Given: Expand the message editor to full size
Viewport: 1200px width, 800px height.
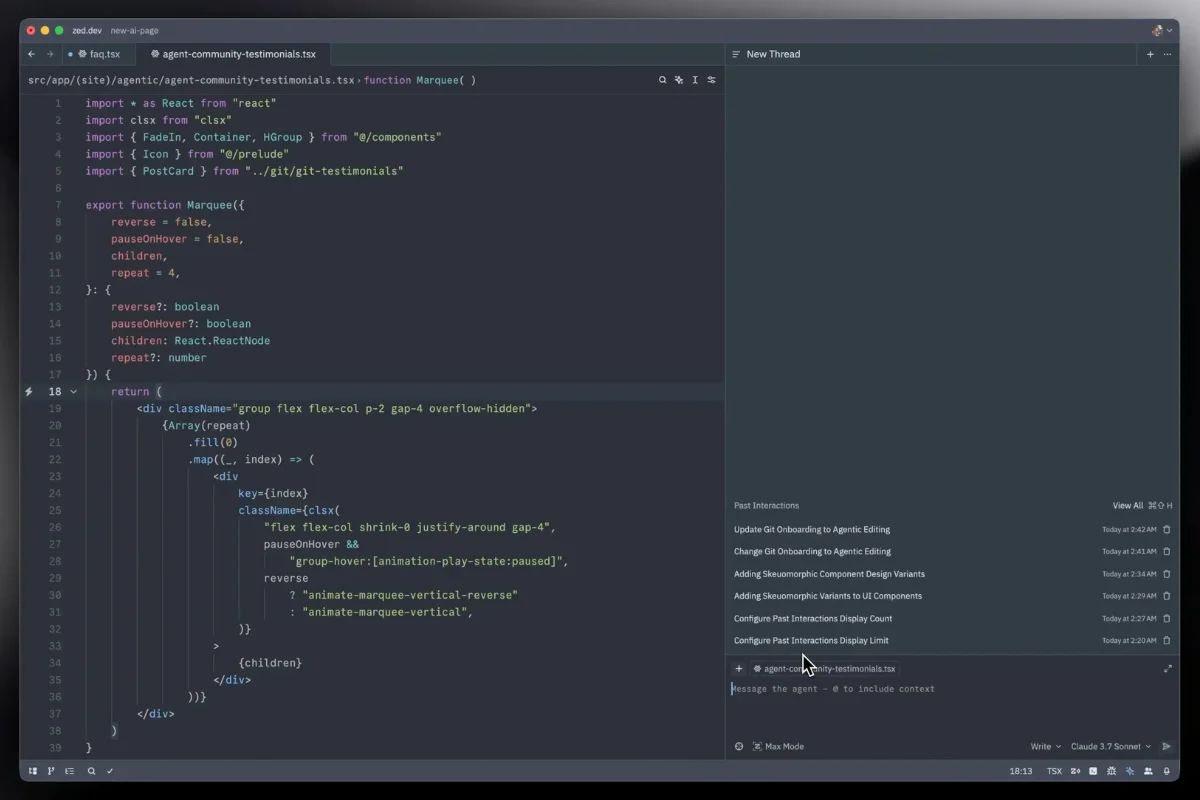Looking at the screenshot, I should click(1167, 669).
